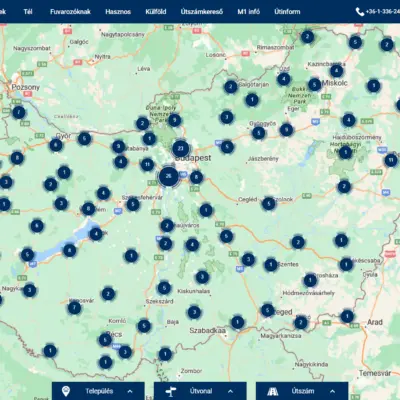Image resolution: width=400 pixels, height=400 pixels.
Task: Open the Útinform link
Action: click(x=287, y=12)
